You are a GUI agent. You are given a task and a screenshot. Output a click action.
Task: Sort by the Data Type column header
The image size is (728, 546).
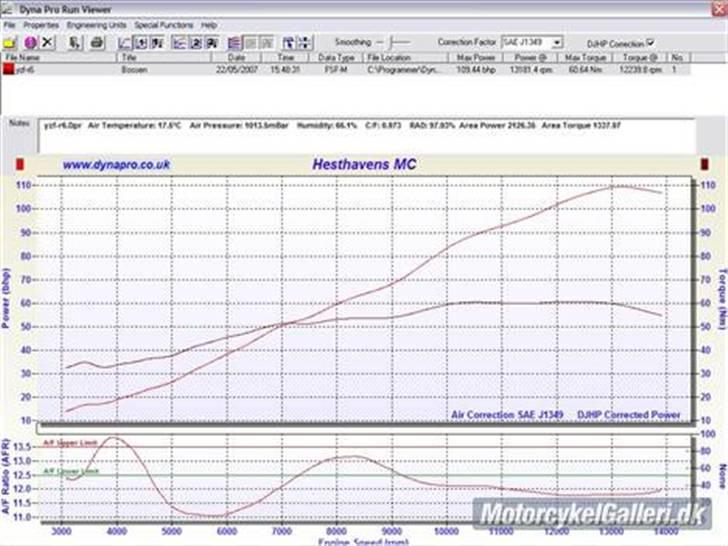coord(336,58)
